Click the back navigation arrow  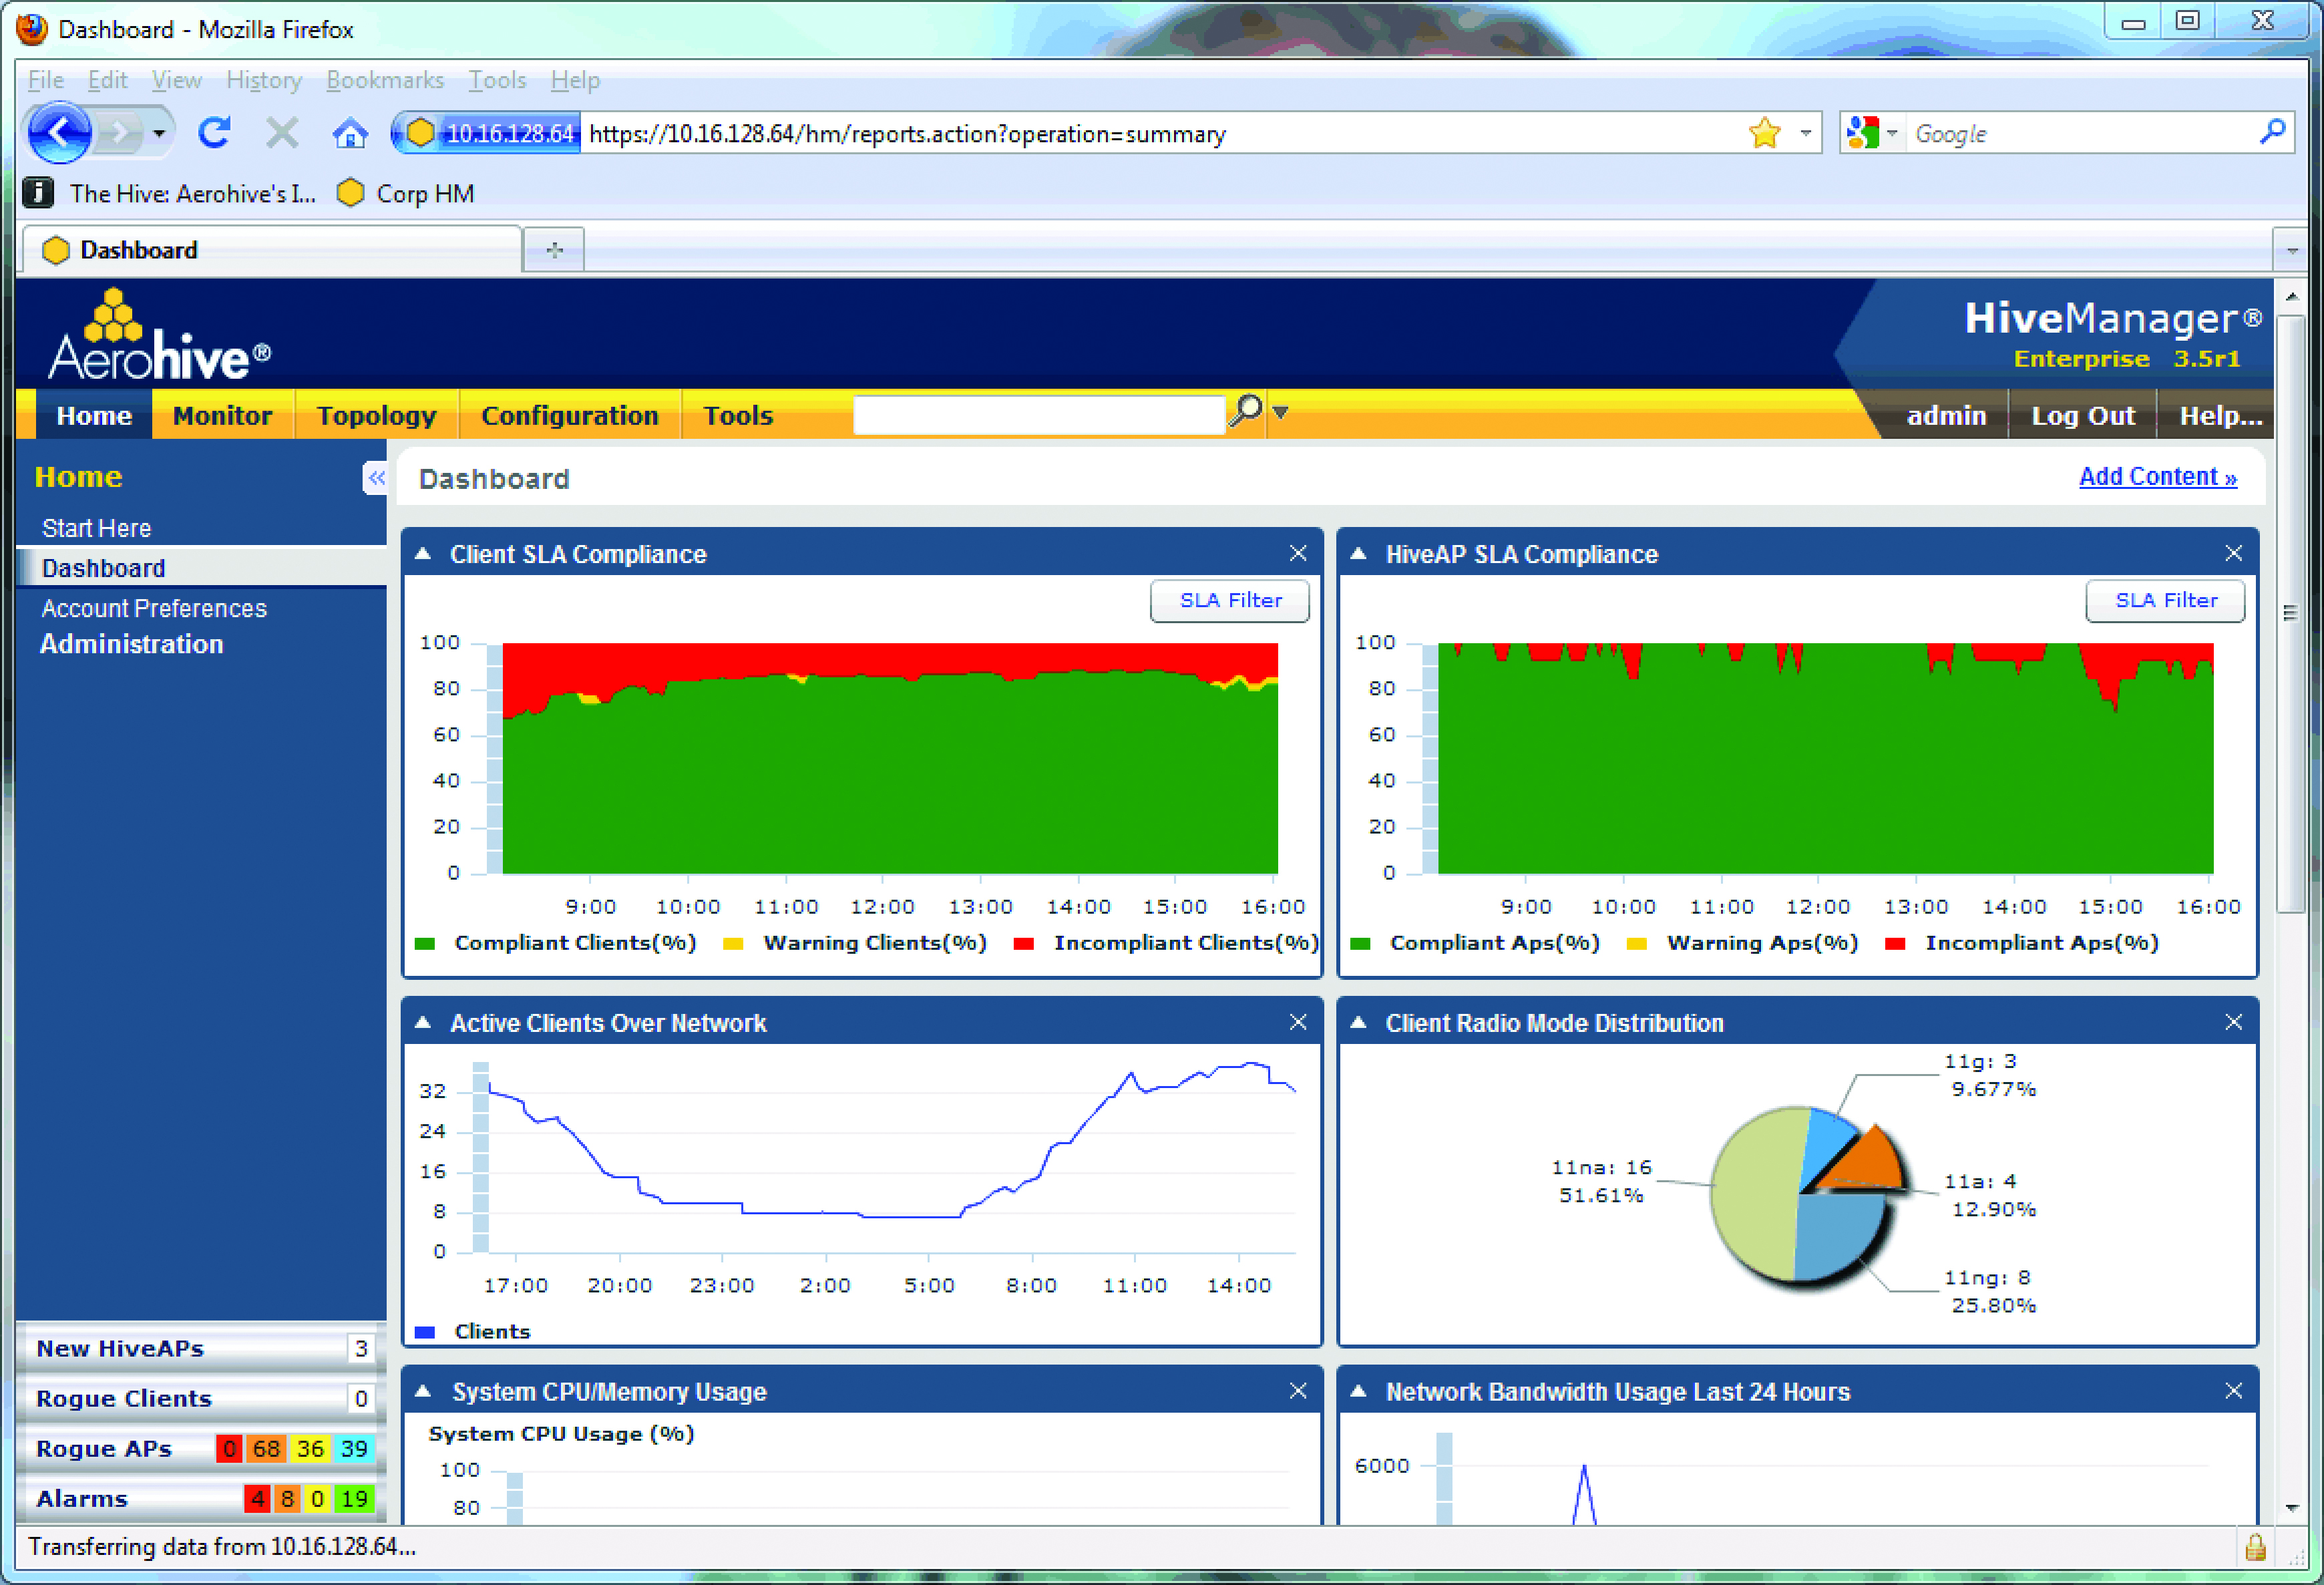[x=60, y=132]
